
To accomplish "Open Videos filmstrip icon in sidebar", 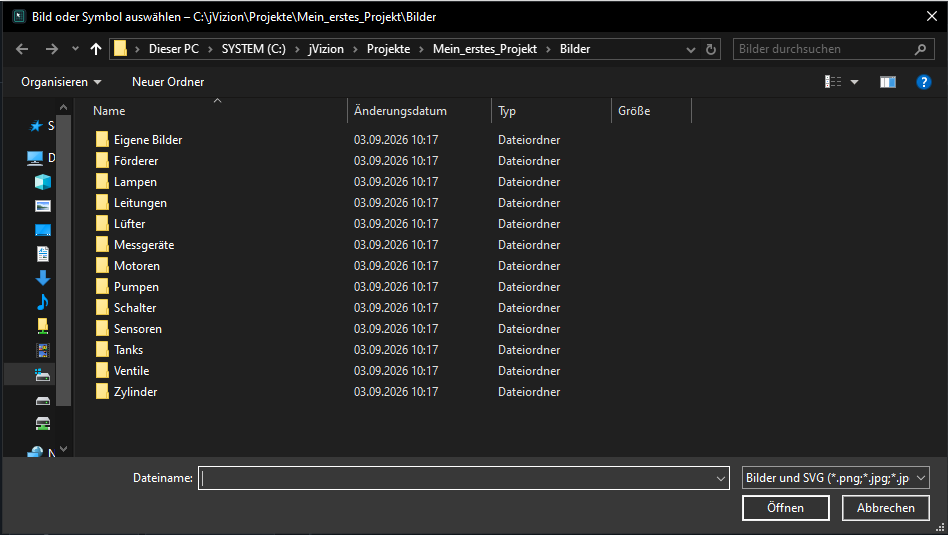I will [43, 350].
